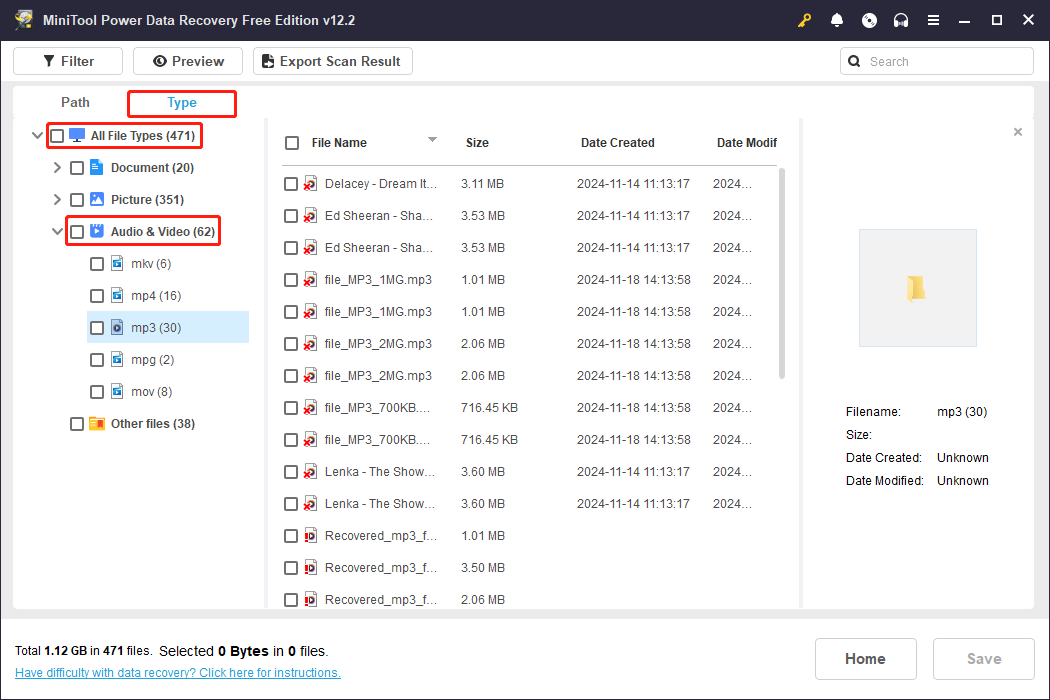This screenshot has width=1050, height=700.
Task: Sort by the File Name column header
Action: pyautogui.click(x=339, y=143)
